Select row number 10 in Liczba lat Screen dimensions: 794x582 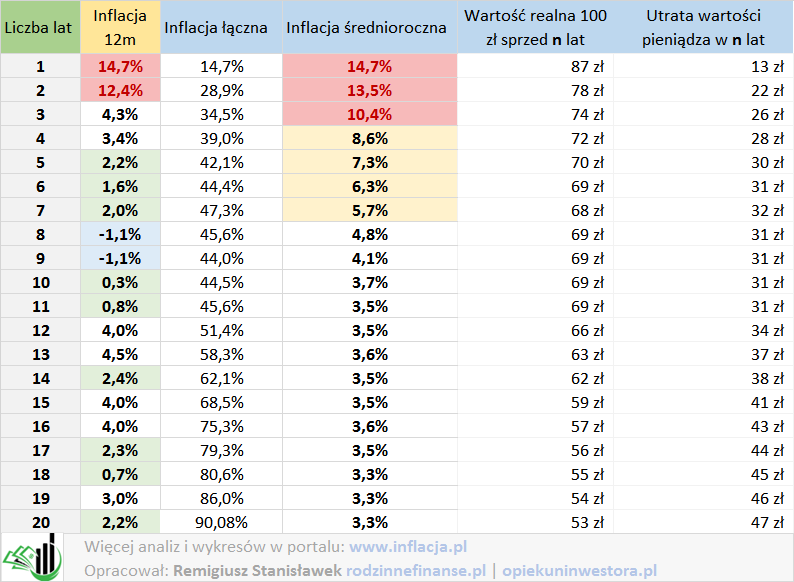[40, 282]
